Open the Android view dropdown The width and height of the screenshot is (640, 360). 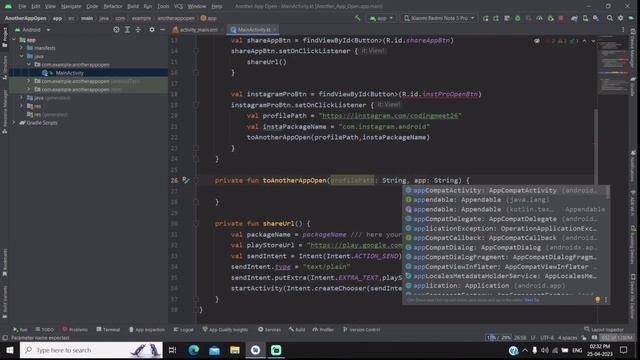(x=33, y=30)
